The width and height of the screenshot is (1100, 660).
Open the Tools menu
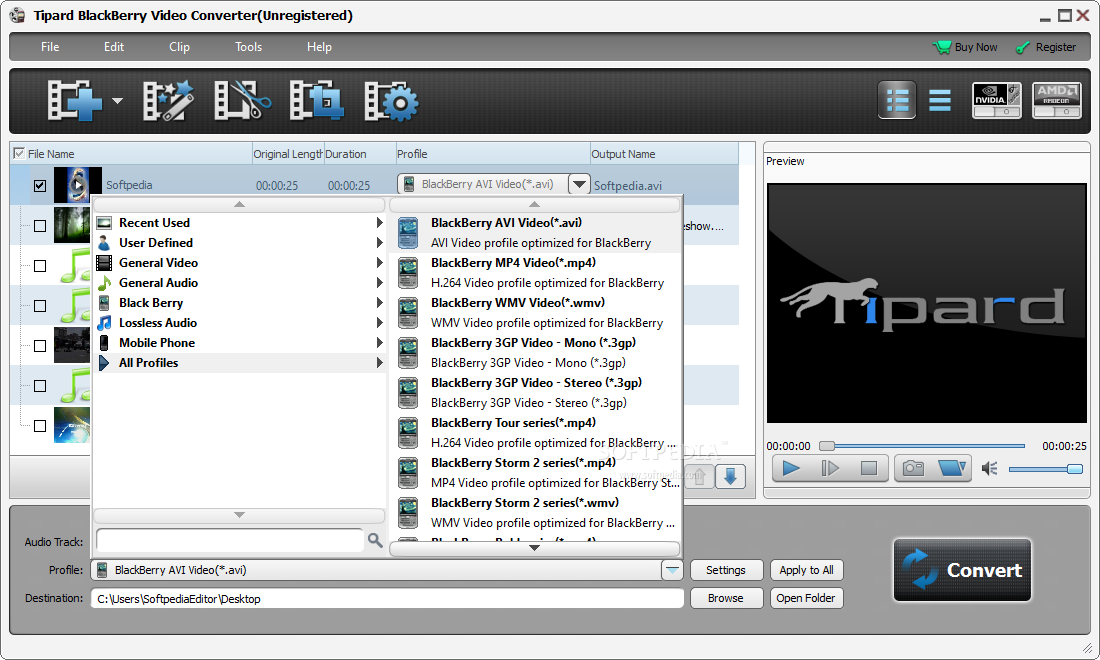[248, 47]
